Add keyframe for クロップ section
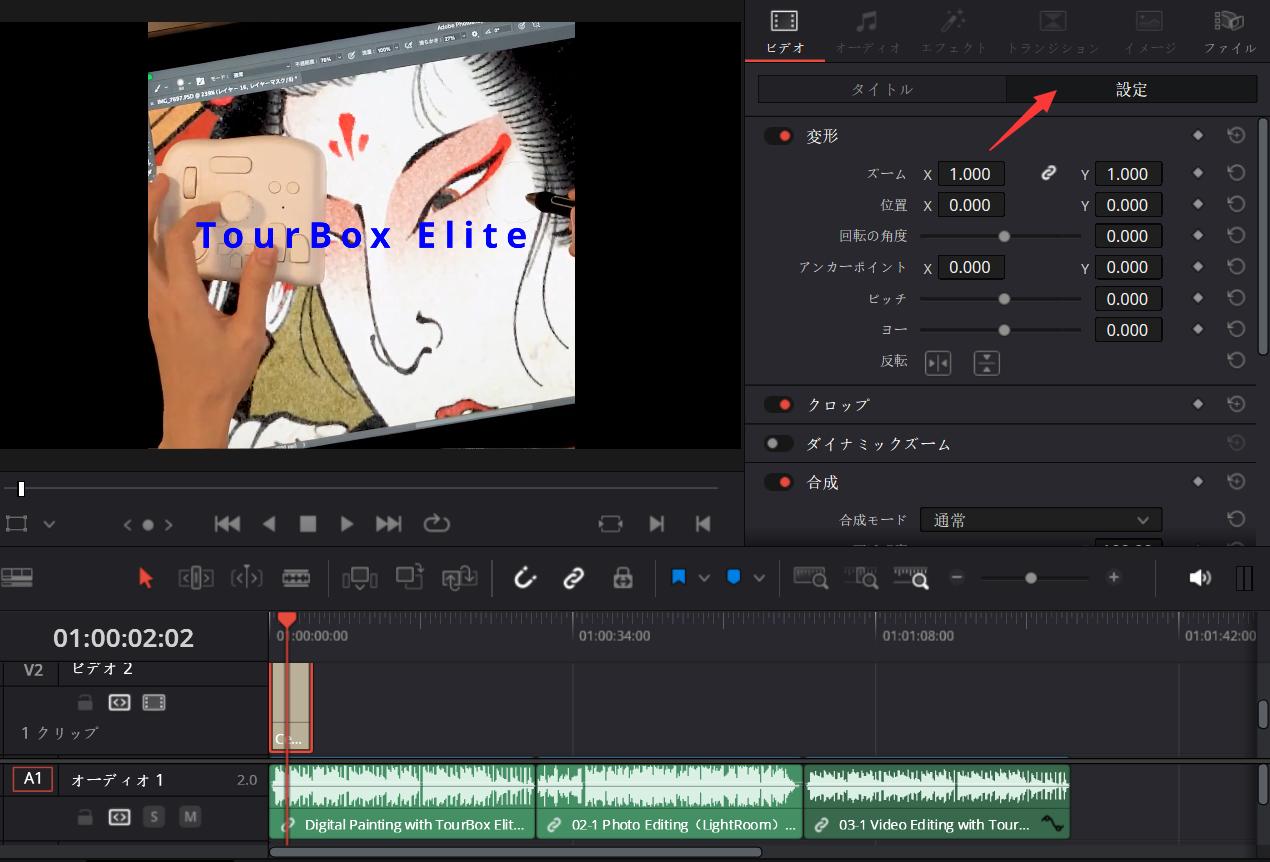This screenshot has width=1270, height=862. pos(1198,404)
